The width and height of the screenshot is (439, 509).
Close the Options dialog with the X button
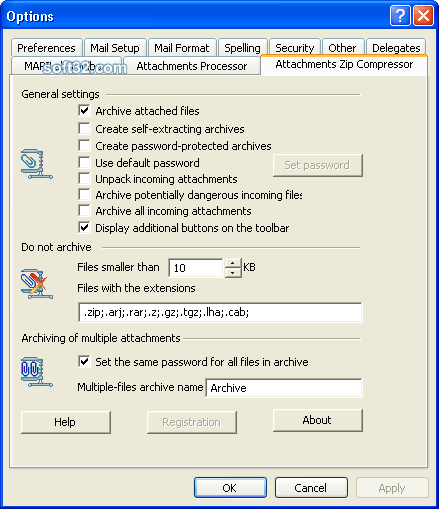coord(423,15)
